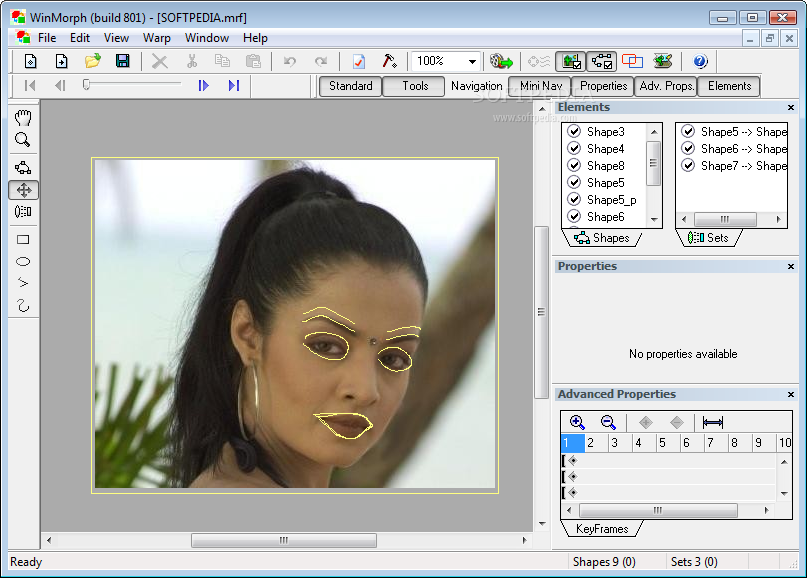Viewport: 807px width, 578px height.
Task: Click the Cut scissors icon
Action: (x=192, y=61)
